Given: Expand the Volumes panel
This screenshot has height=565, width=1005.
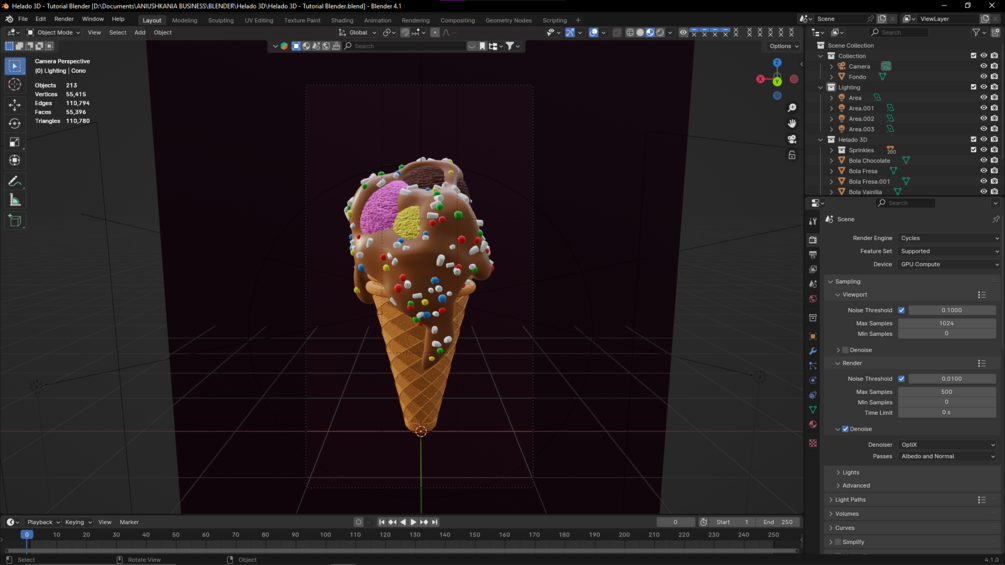Looking at the screenshot, I should [846, 514].
